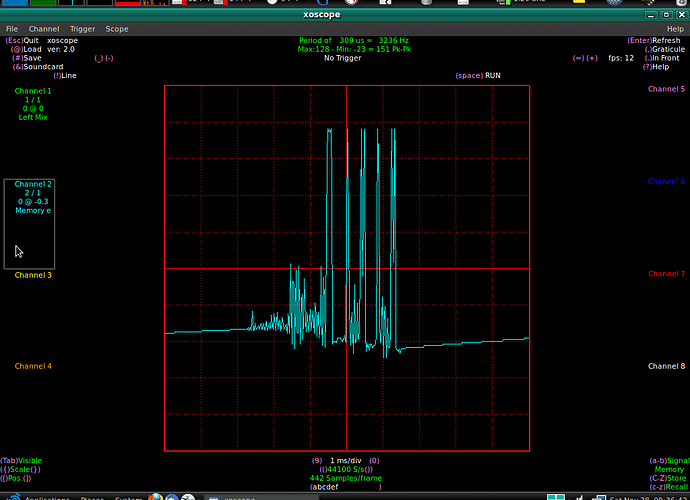Click the Left Mix source under Channel 1
Viewport: 690px width, 500px height.
point(33,118)
